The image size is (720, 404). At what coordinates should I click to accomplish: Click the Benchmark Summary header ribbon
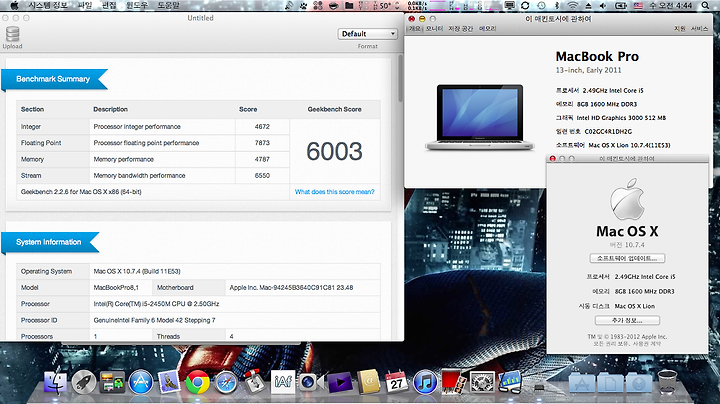[54, 79]
